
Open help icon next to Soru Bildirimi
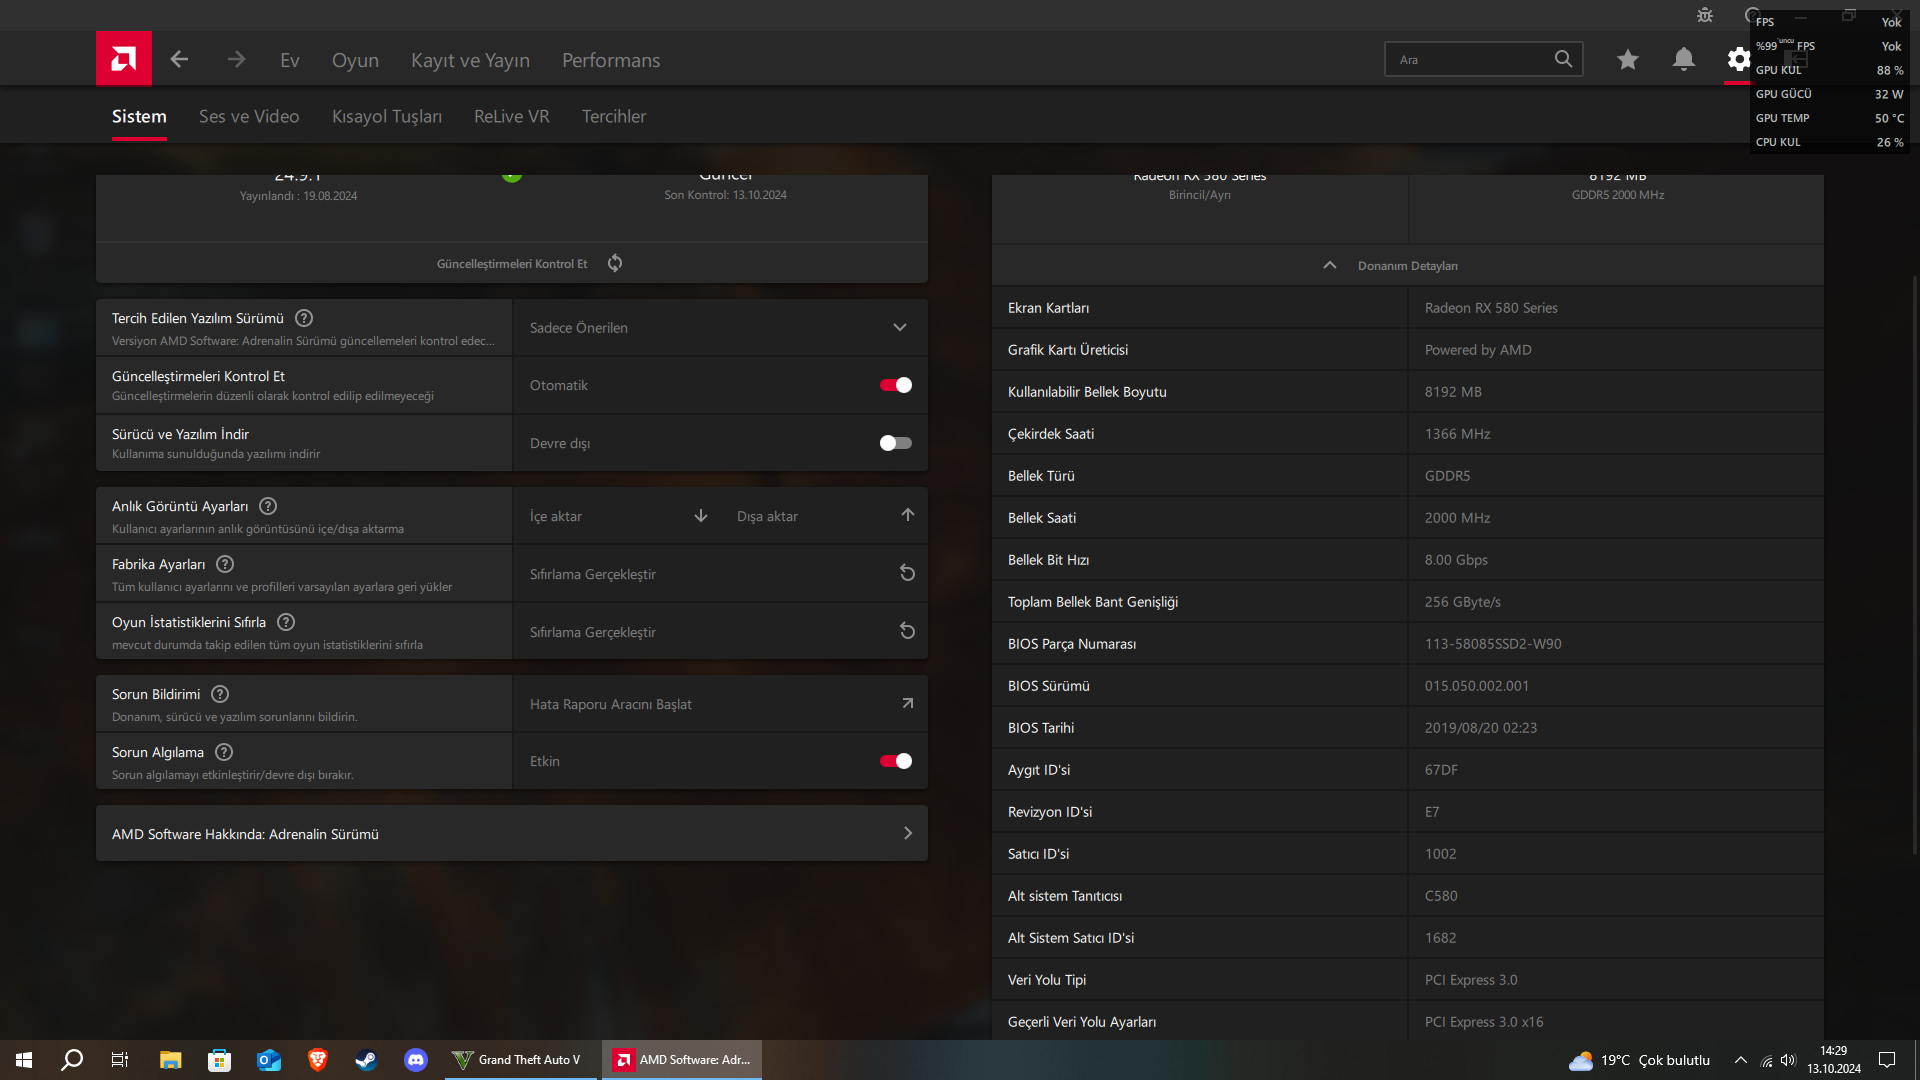[220, 694]
